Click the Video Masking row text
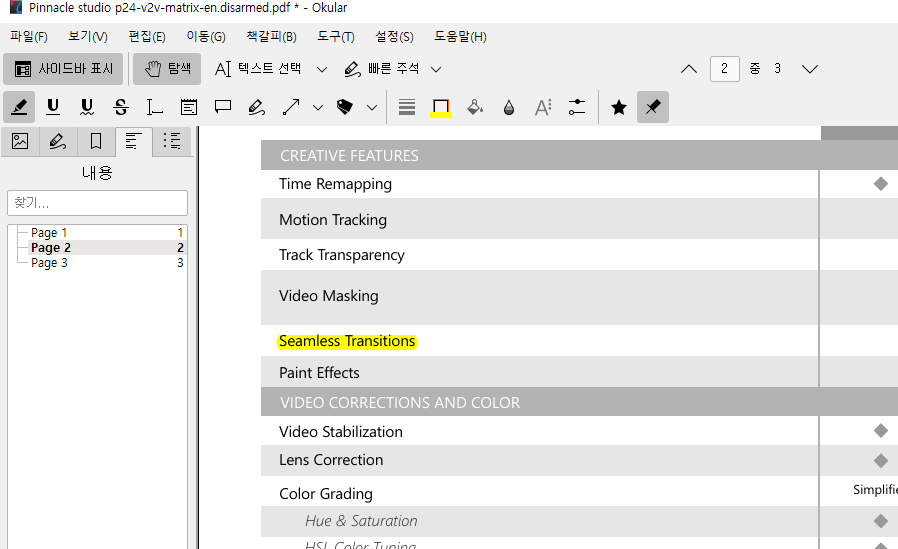This screenshot has height=549, width=898. coord(329,296)
